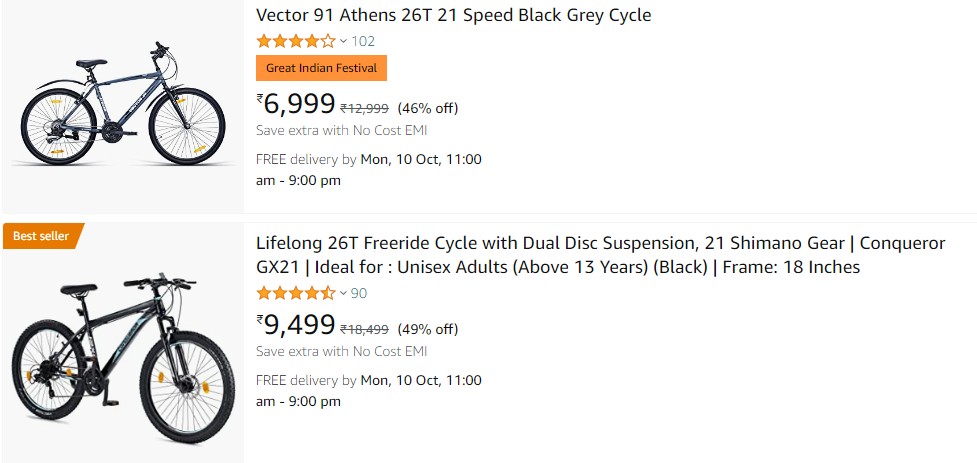Click the struck-through ₹18,499 original price
The width and height of the screenshot is (977, 463).
point(365,329)
